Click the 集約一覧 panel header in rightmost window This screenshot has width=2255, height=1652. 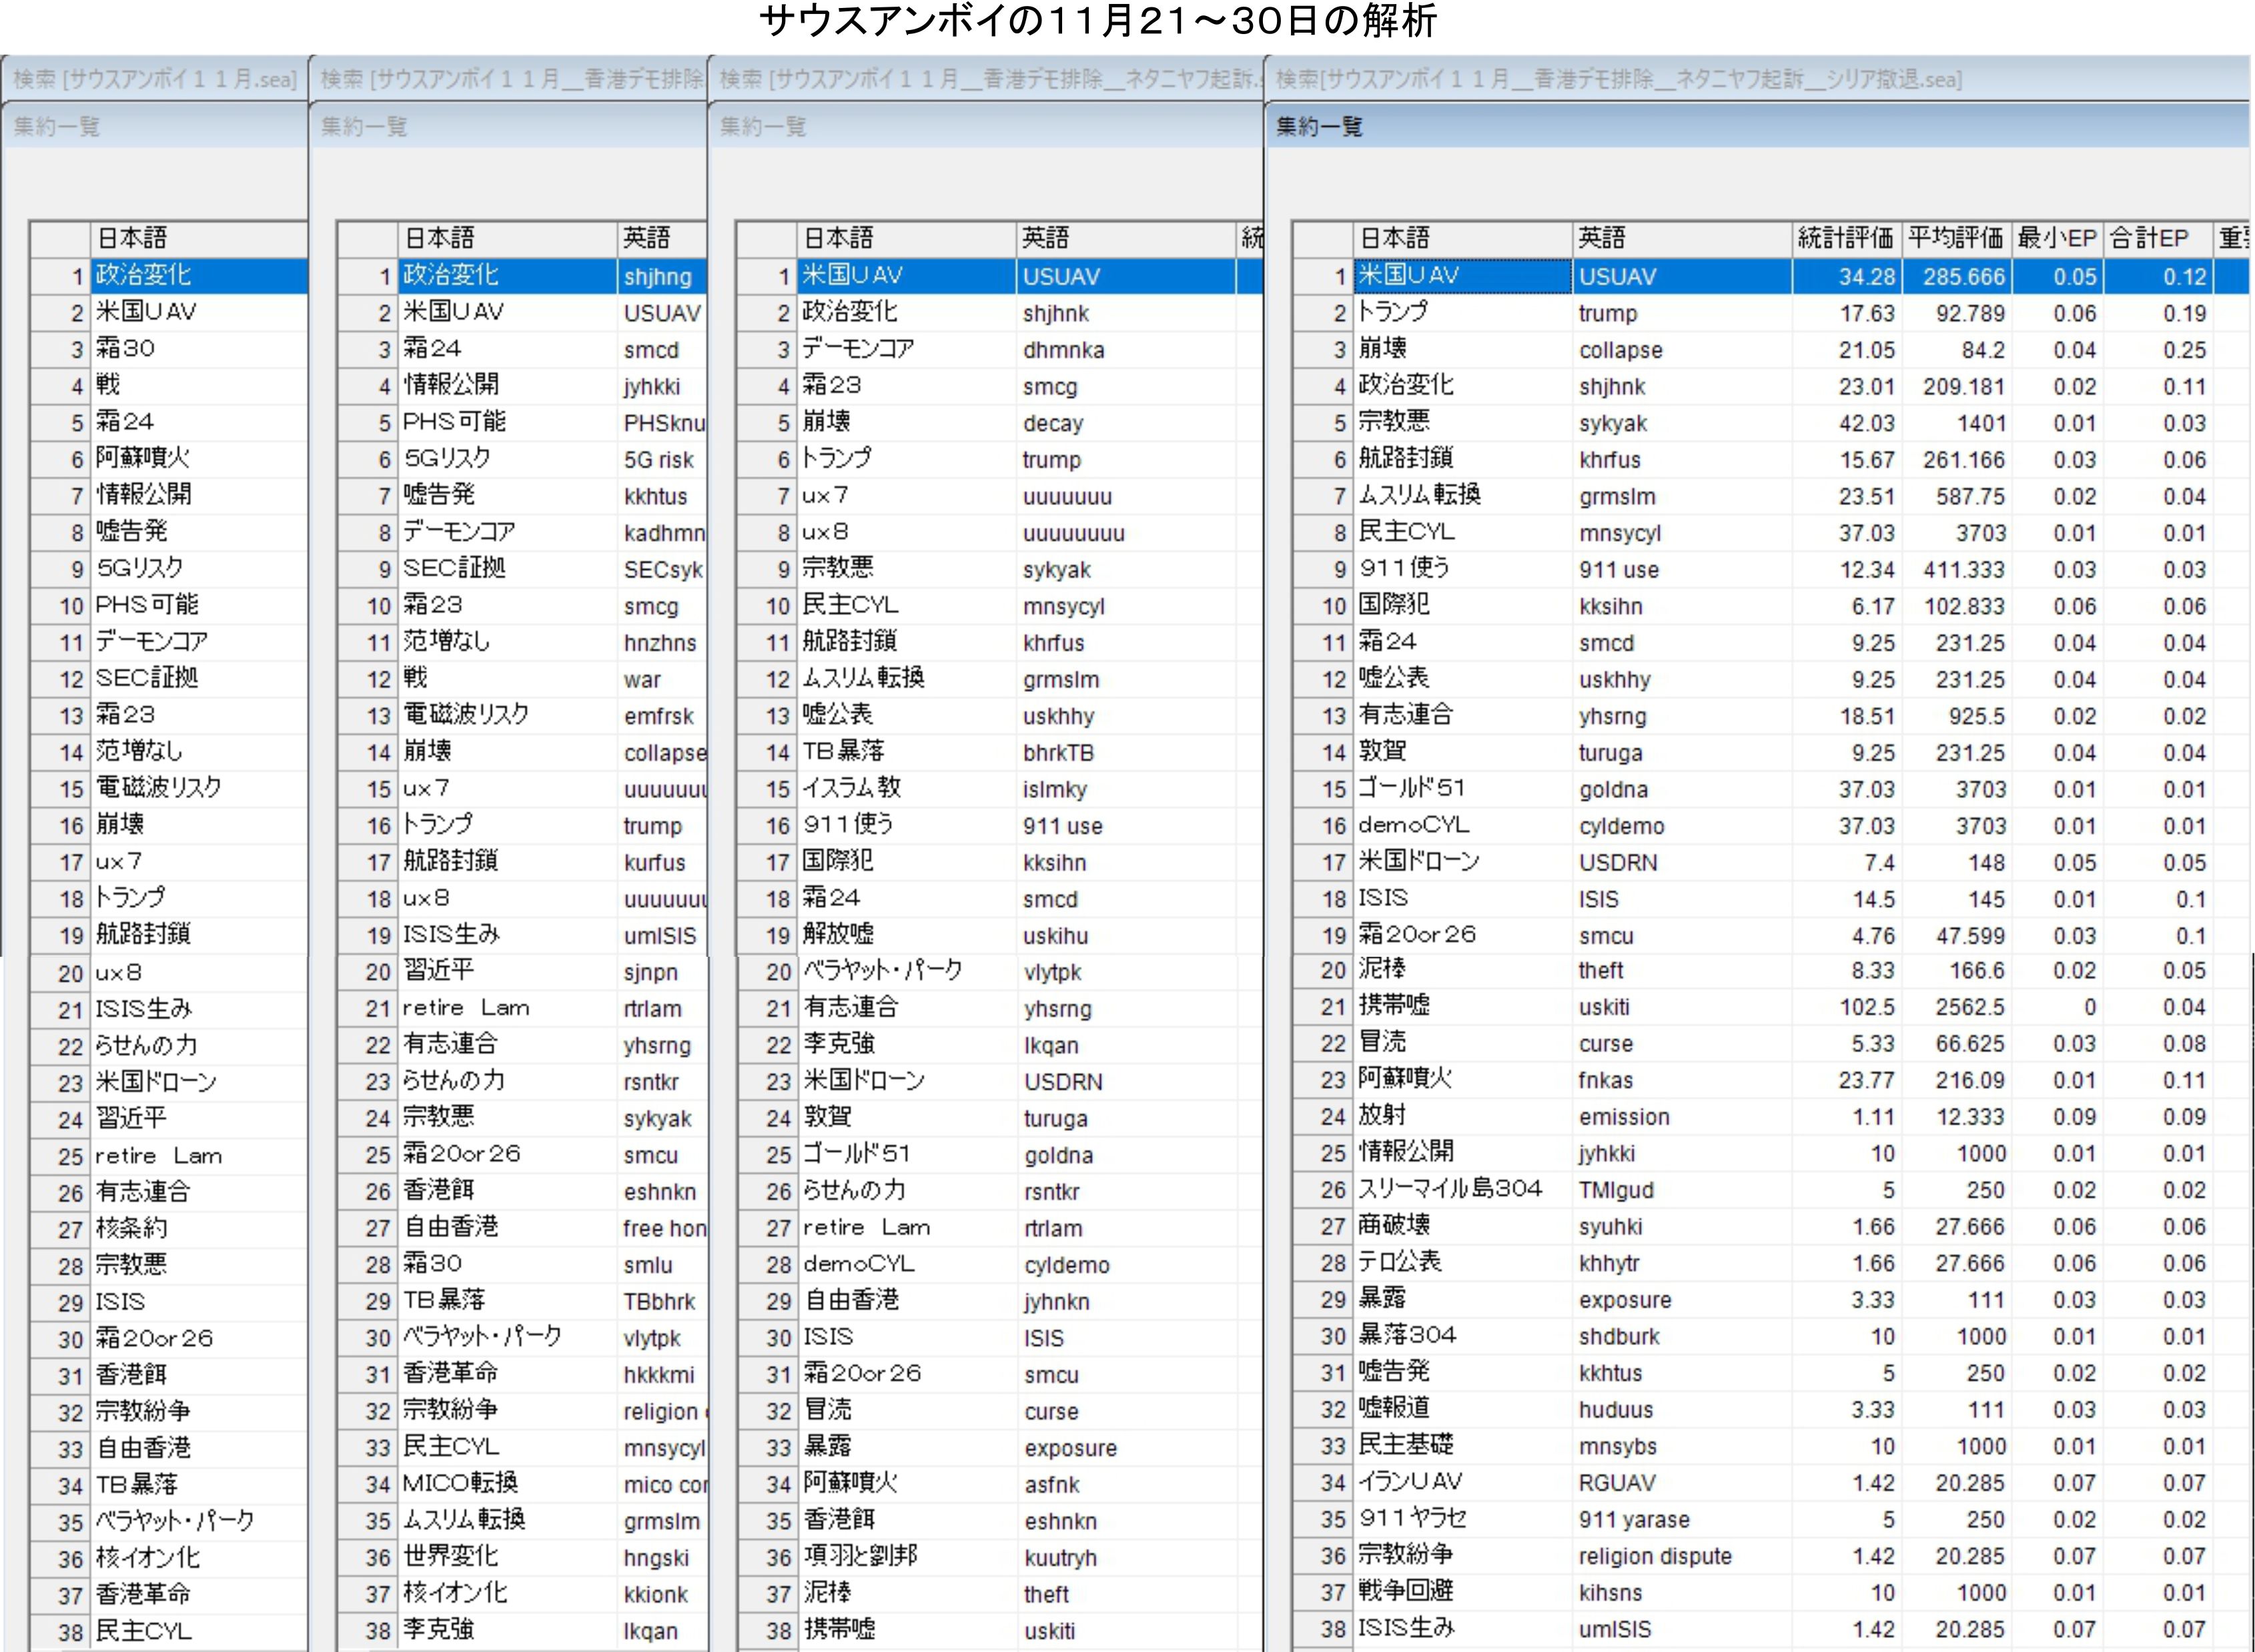coord(1320,127)
